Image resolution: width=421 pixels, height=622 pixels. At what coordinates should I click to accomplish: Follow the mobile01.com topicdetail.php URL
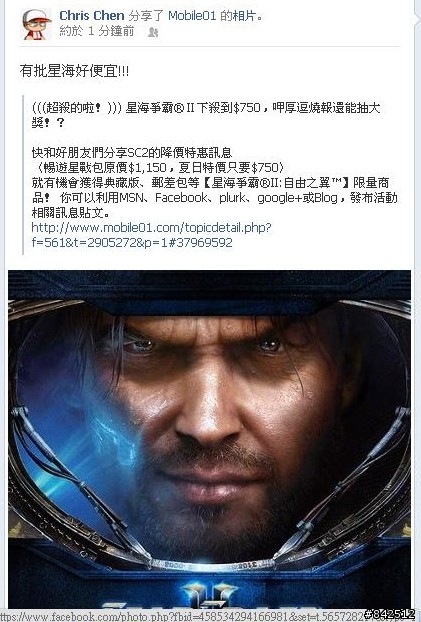[x=151, y=235]
